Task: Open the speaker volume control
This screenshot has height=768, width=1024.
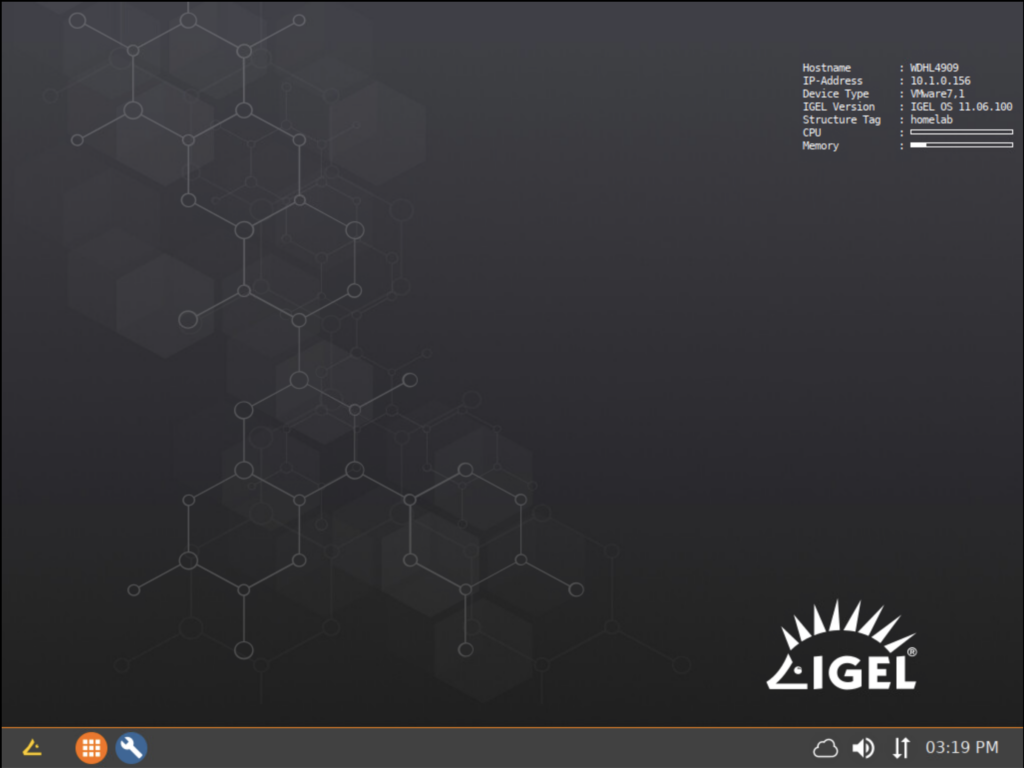Action: (863, 748)
